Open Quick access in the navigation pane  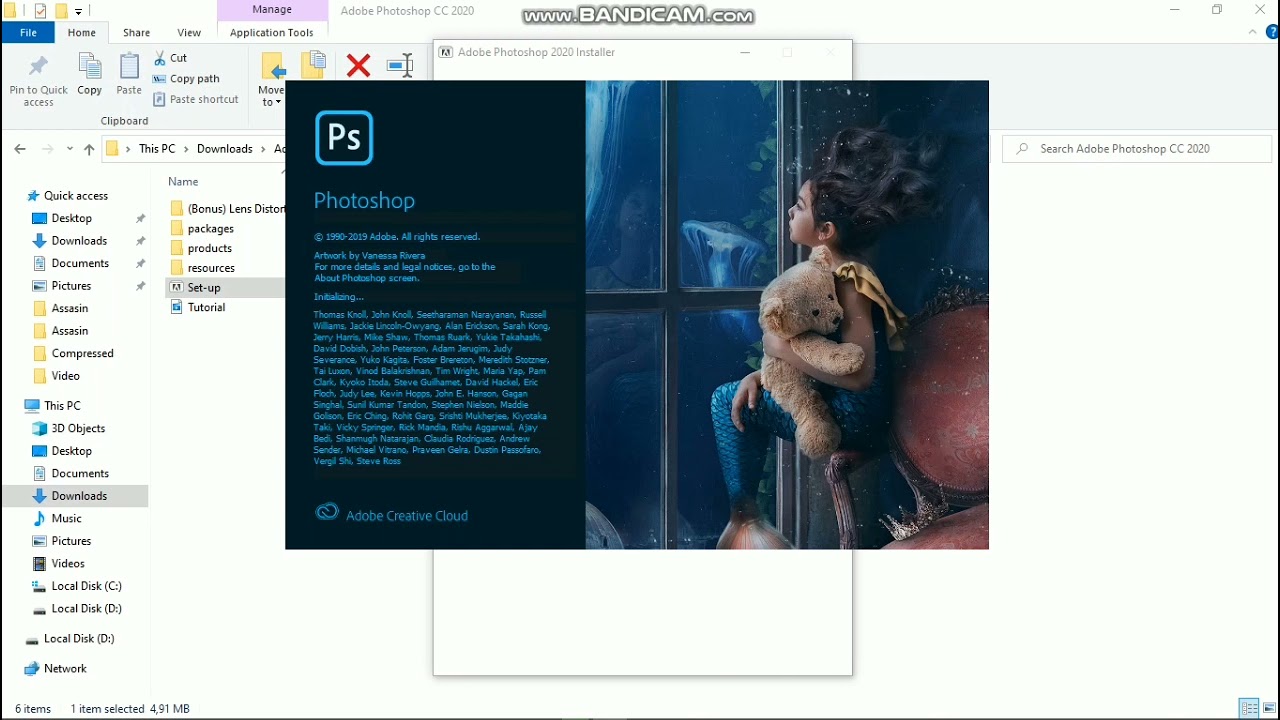[66, 196]
